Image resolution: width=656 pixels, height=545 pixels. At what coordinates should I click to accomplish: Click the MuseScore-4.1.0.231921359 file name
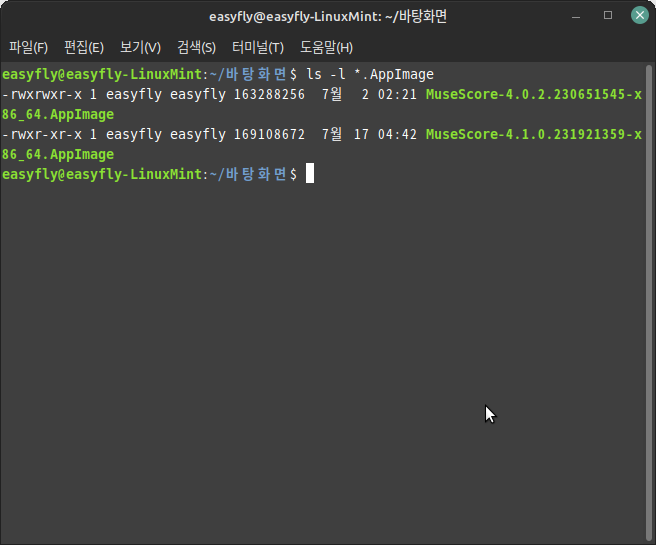(534, 135)
